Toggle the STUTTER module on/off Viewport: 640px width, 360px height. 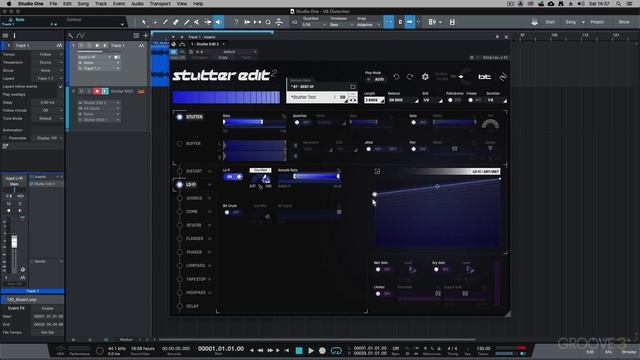point(180,117)
